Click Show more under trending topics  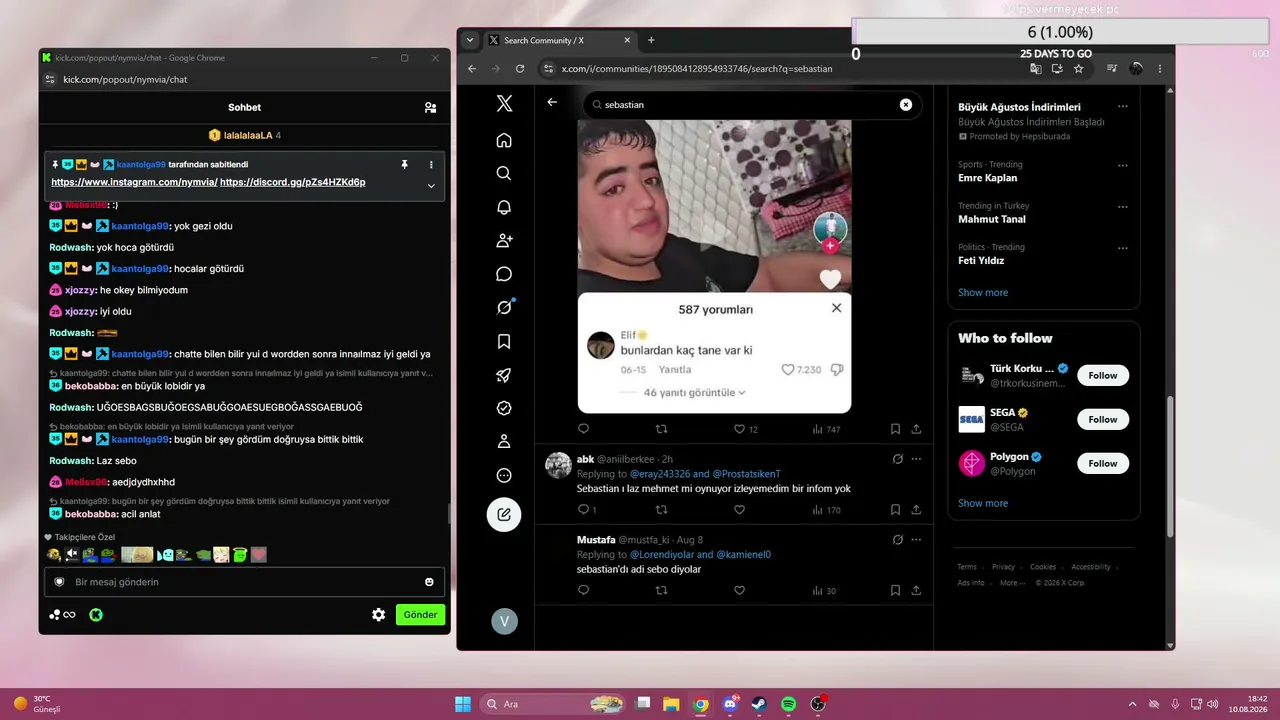[x=983, y=292]
